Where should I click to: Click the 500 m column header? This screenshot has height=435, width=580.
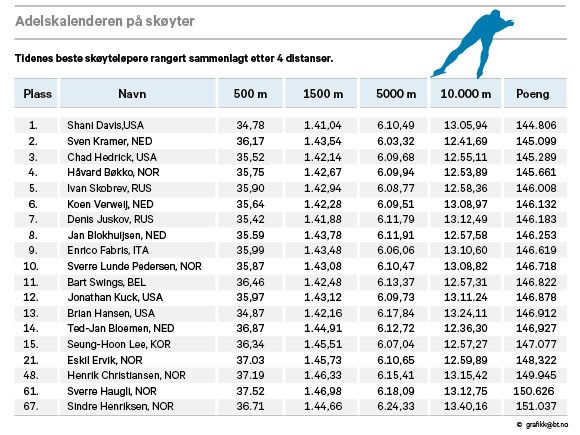(250, 94)
